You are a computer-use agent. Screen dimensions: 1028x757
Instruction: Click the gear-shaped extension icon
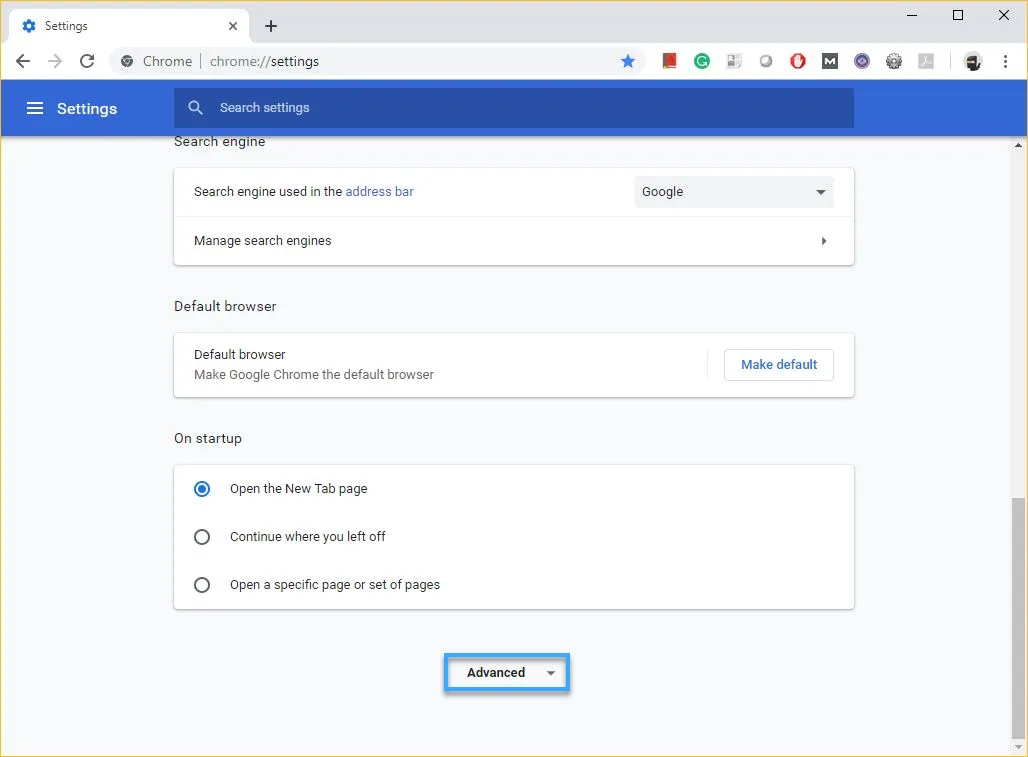click(893, 61)
